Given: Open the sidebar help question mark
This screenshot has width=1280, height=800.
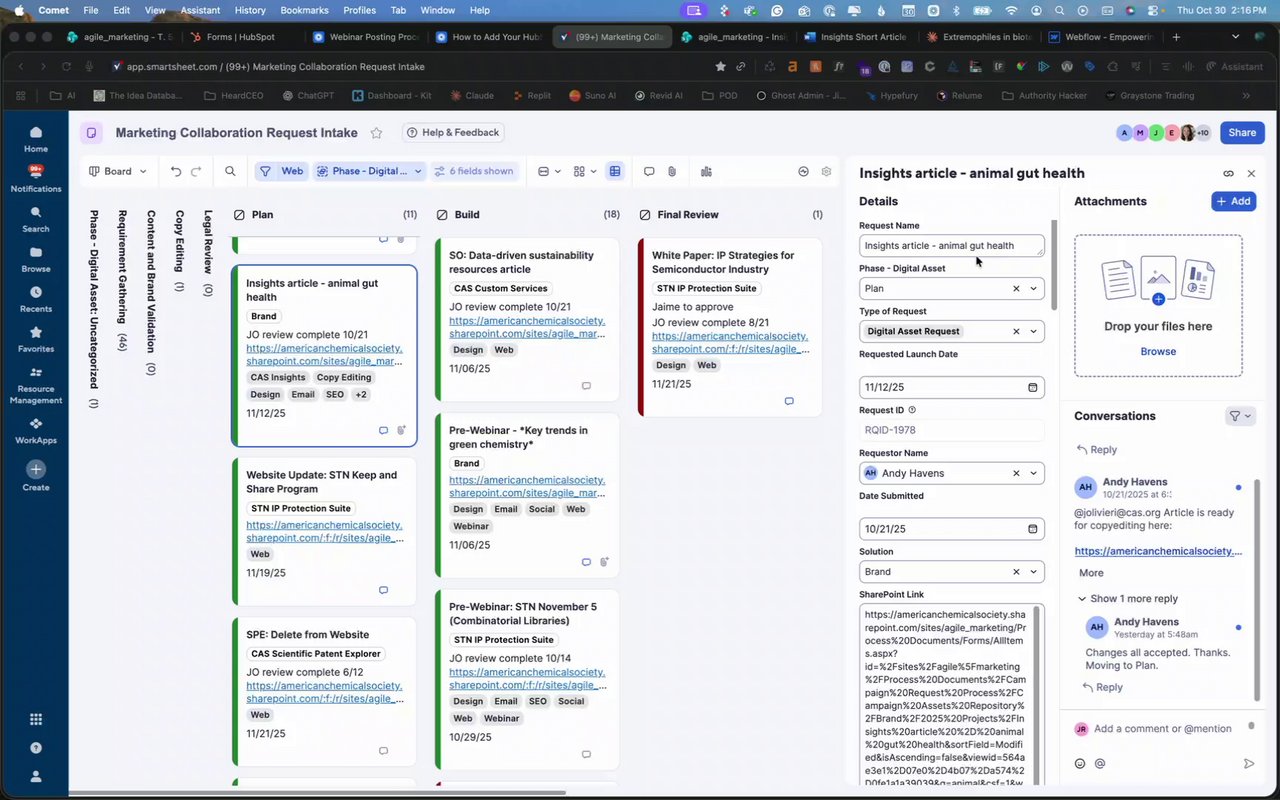Looking at the screenshot, I should click(x=36, y=747).
